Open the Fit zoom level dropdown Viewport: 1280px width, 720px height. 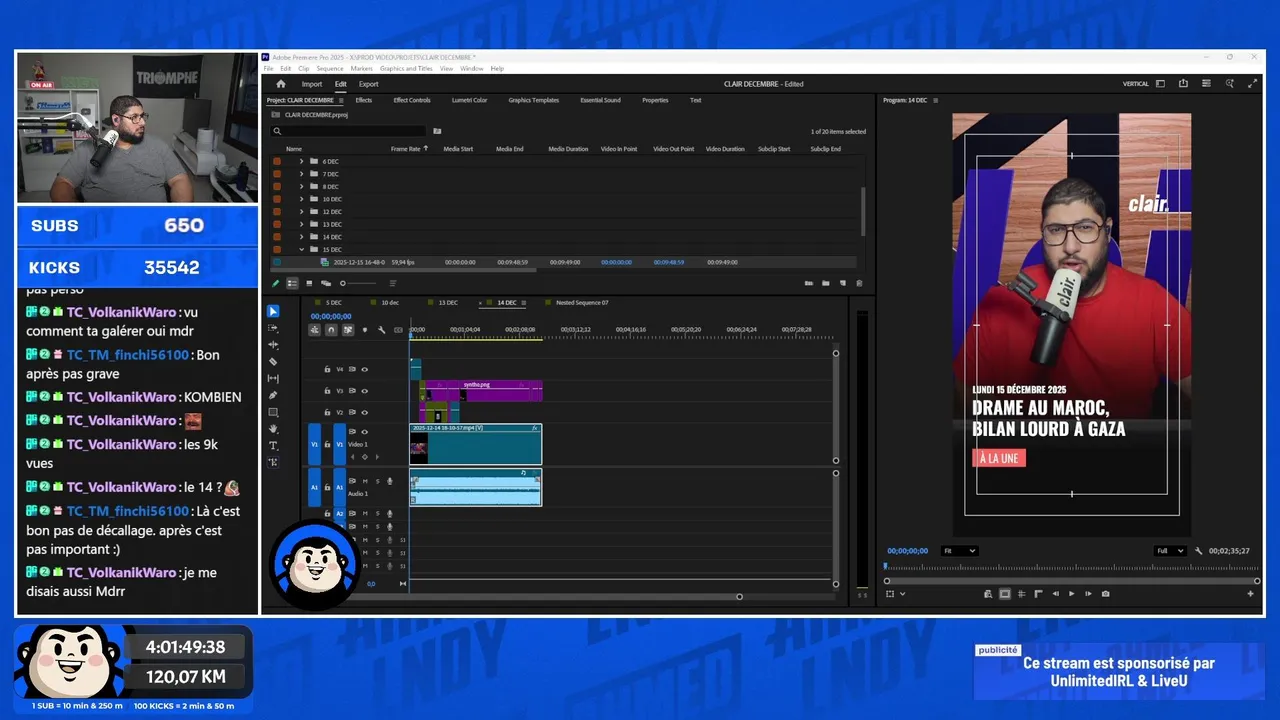(x=959, y=551)
